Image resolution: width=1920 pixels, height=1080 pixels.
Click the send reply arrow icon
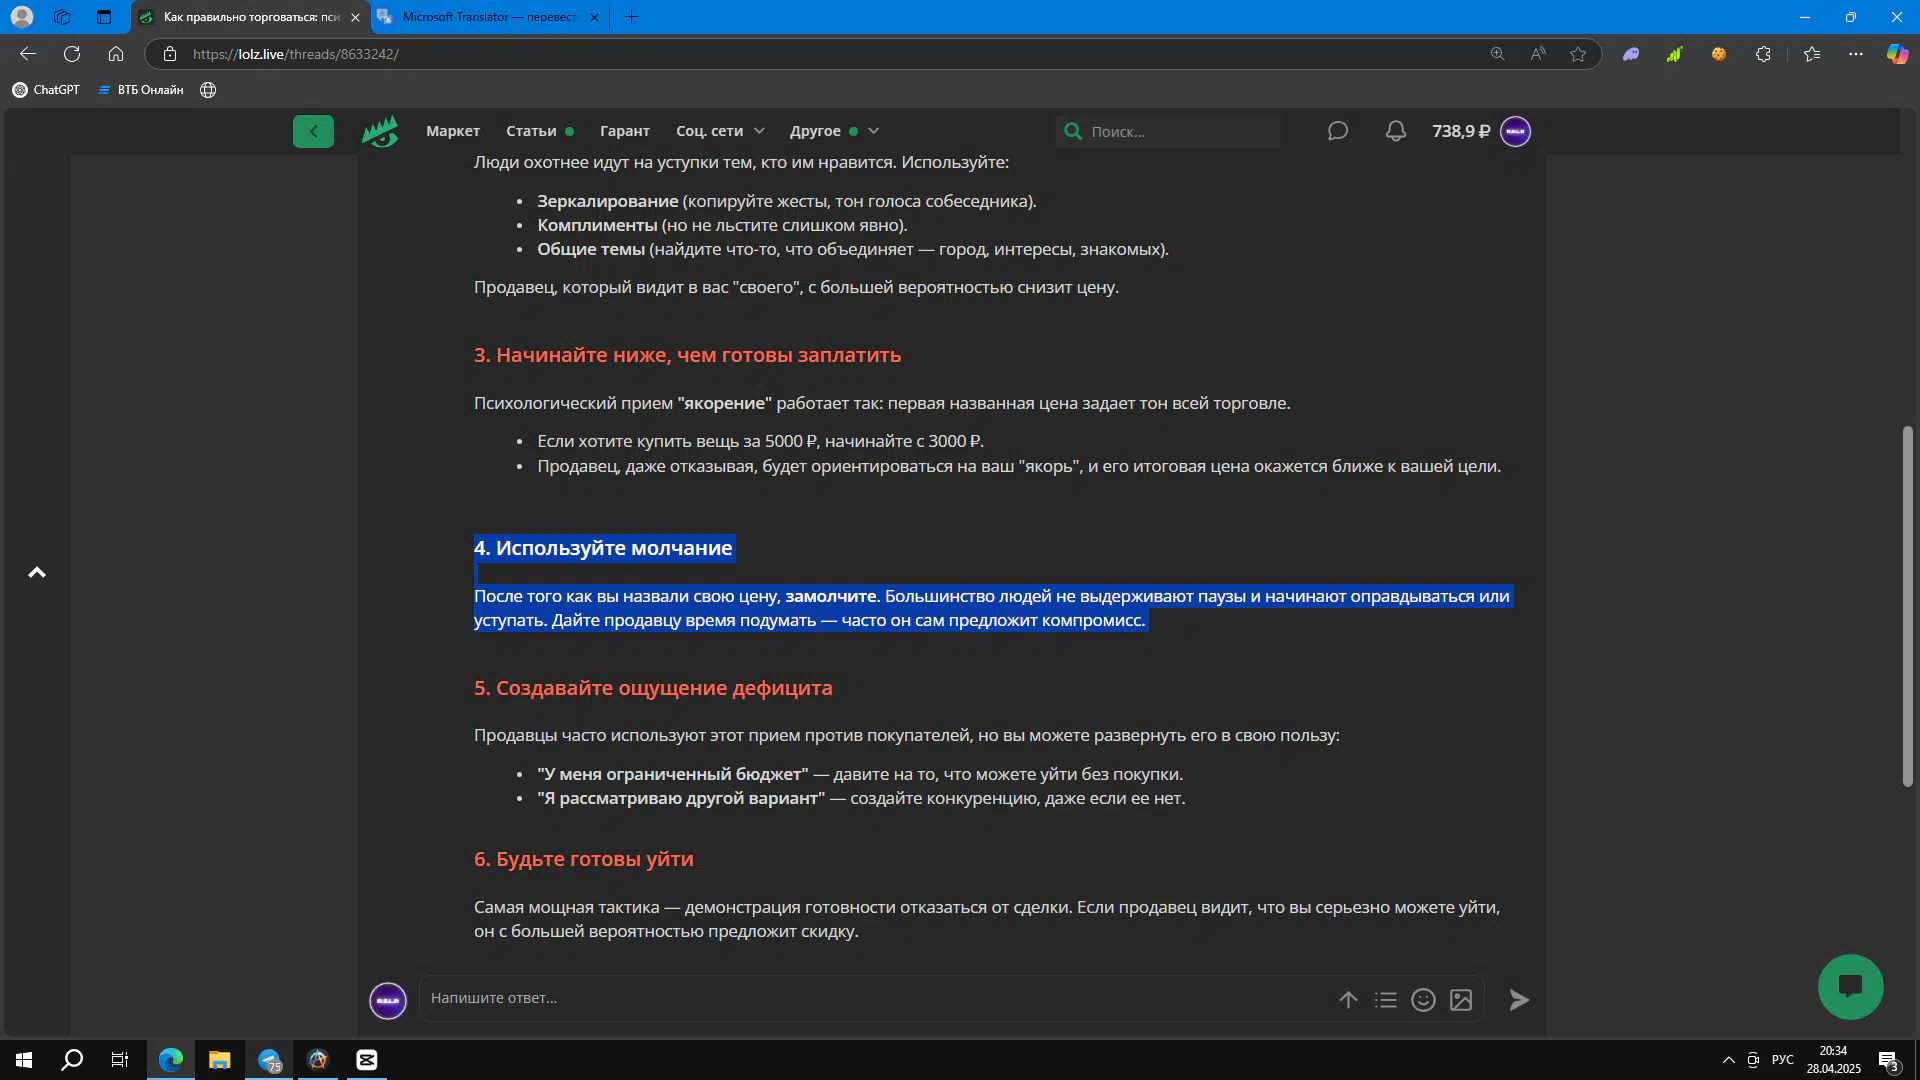[x=1519, y=1000]
